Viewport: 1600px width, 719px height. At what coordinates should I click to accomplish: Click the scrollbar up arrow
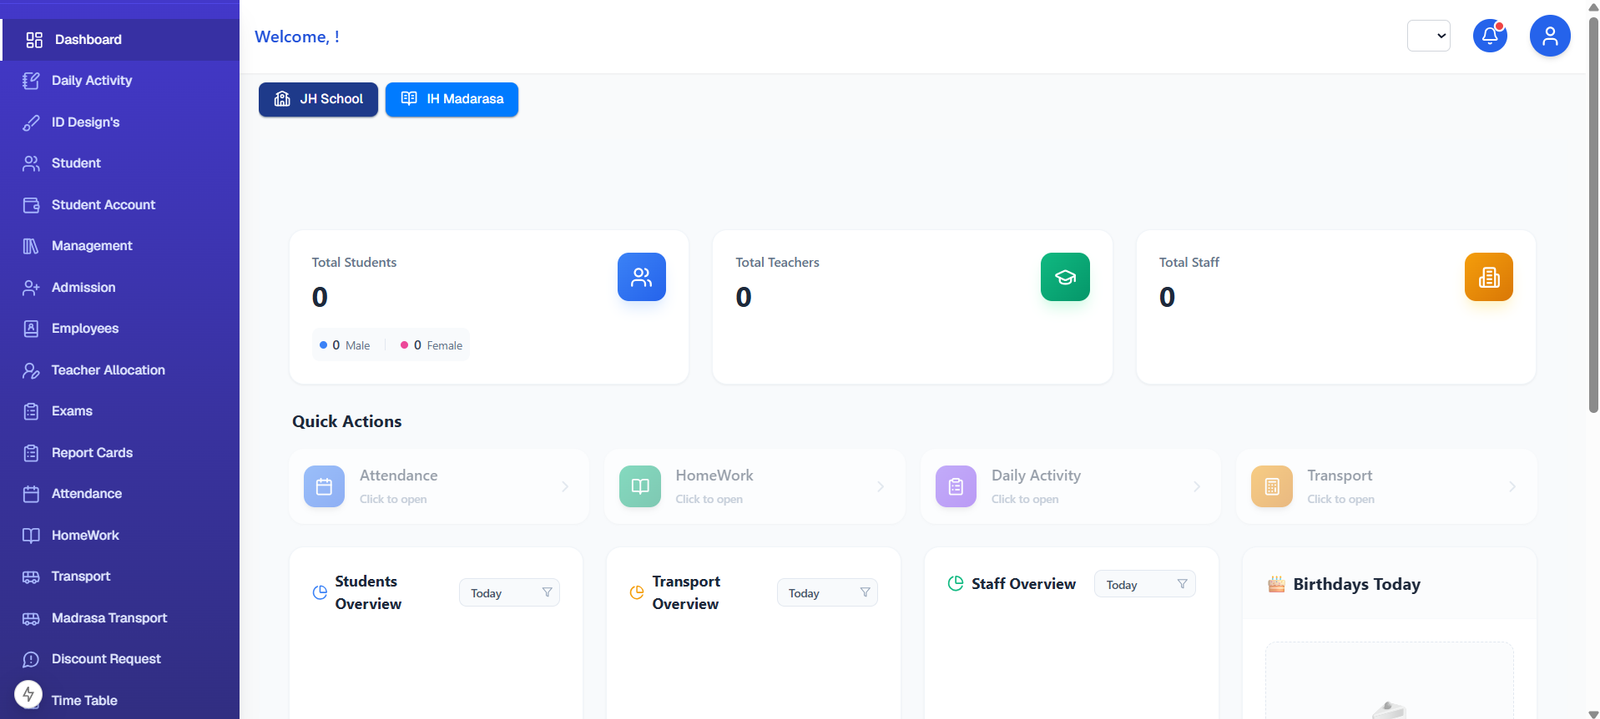(1593, 6)
